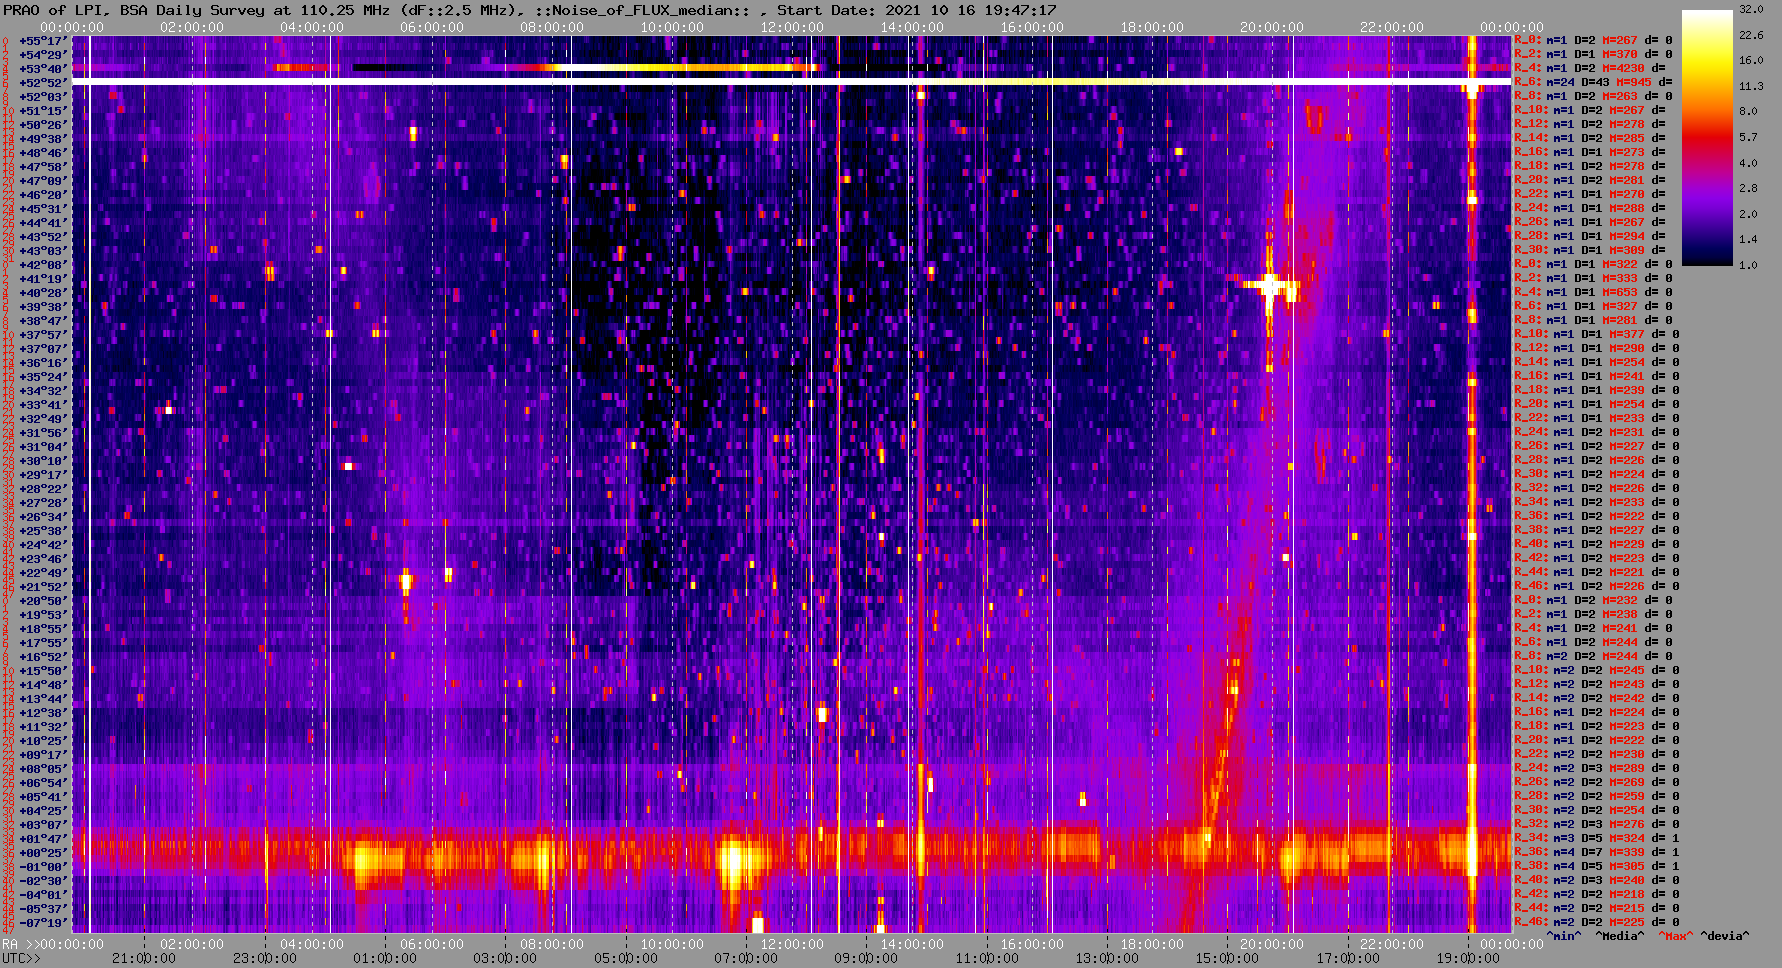Click the statistics row with n=3 D=5 M=324
The height and width of the screenshot is (968, 1782).
tap(1597, 839)
